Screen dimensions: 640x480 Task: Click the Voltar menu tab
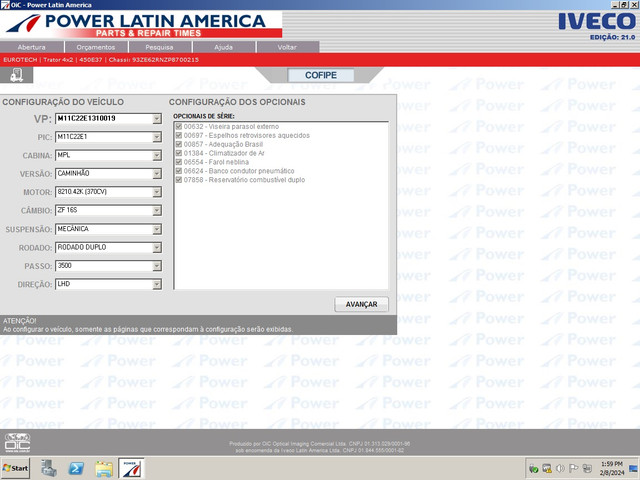pyautogui.click(x=287, y=47)
